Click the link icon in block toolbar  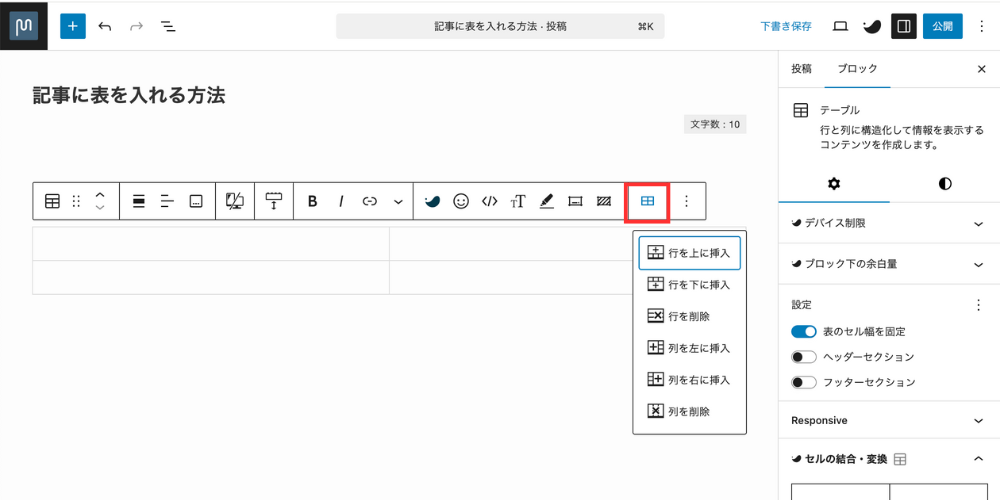click(370, 201)
